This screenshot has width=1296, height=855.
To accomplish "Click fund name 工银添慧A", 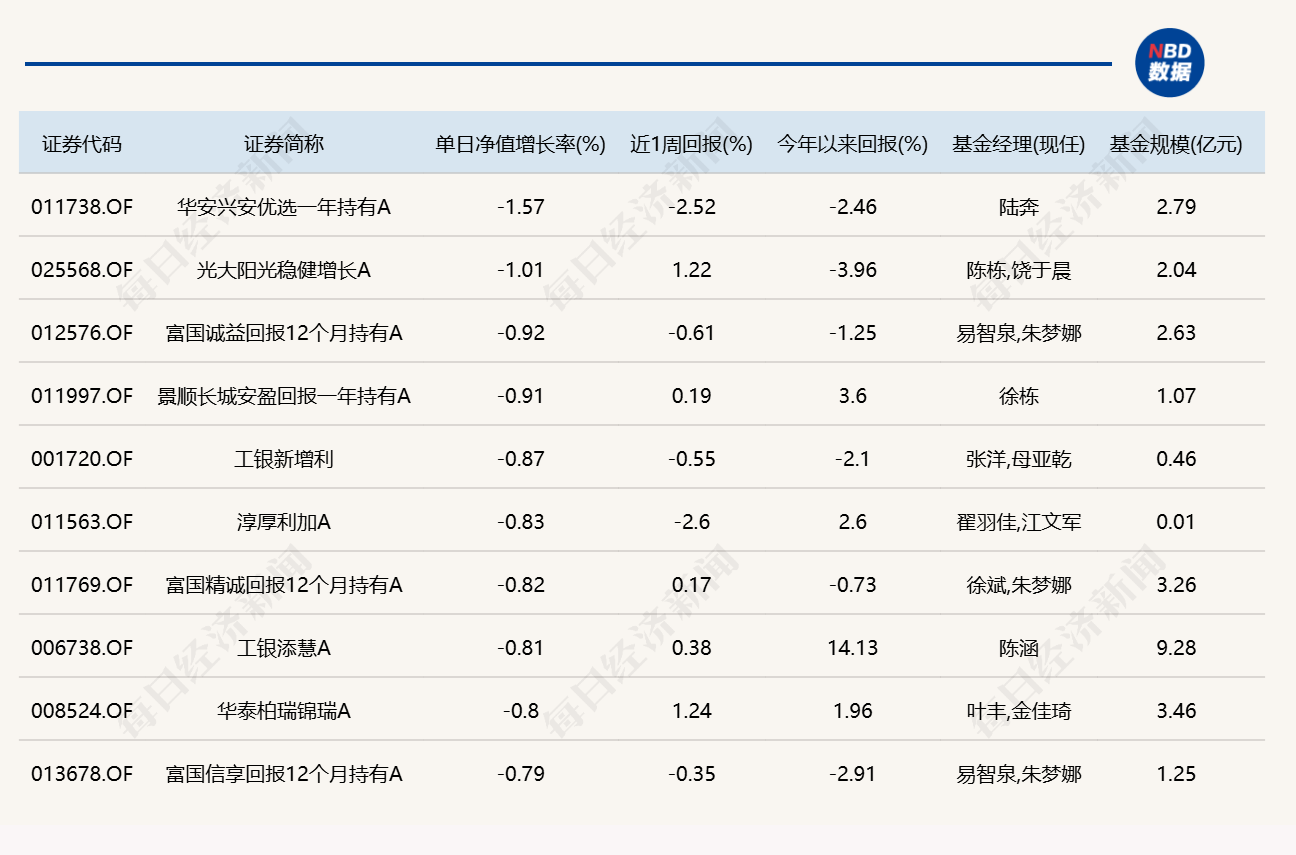I will pyautogui.click(x=284, y=648).
